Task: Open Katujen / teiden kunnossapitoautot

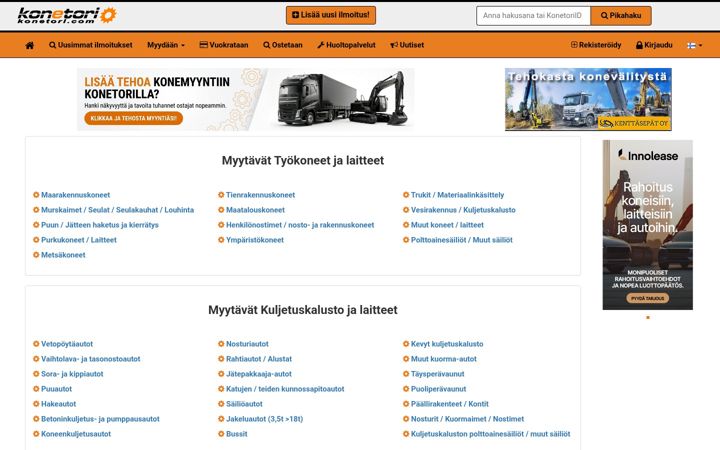Action: coord(285,389)
